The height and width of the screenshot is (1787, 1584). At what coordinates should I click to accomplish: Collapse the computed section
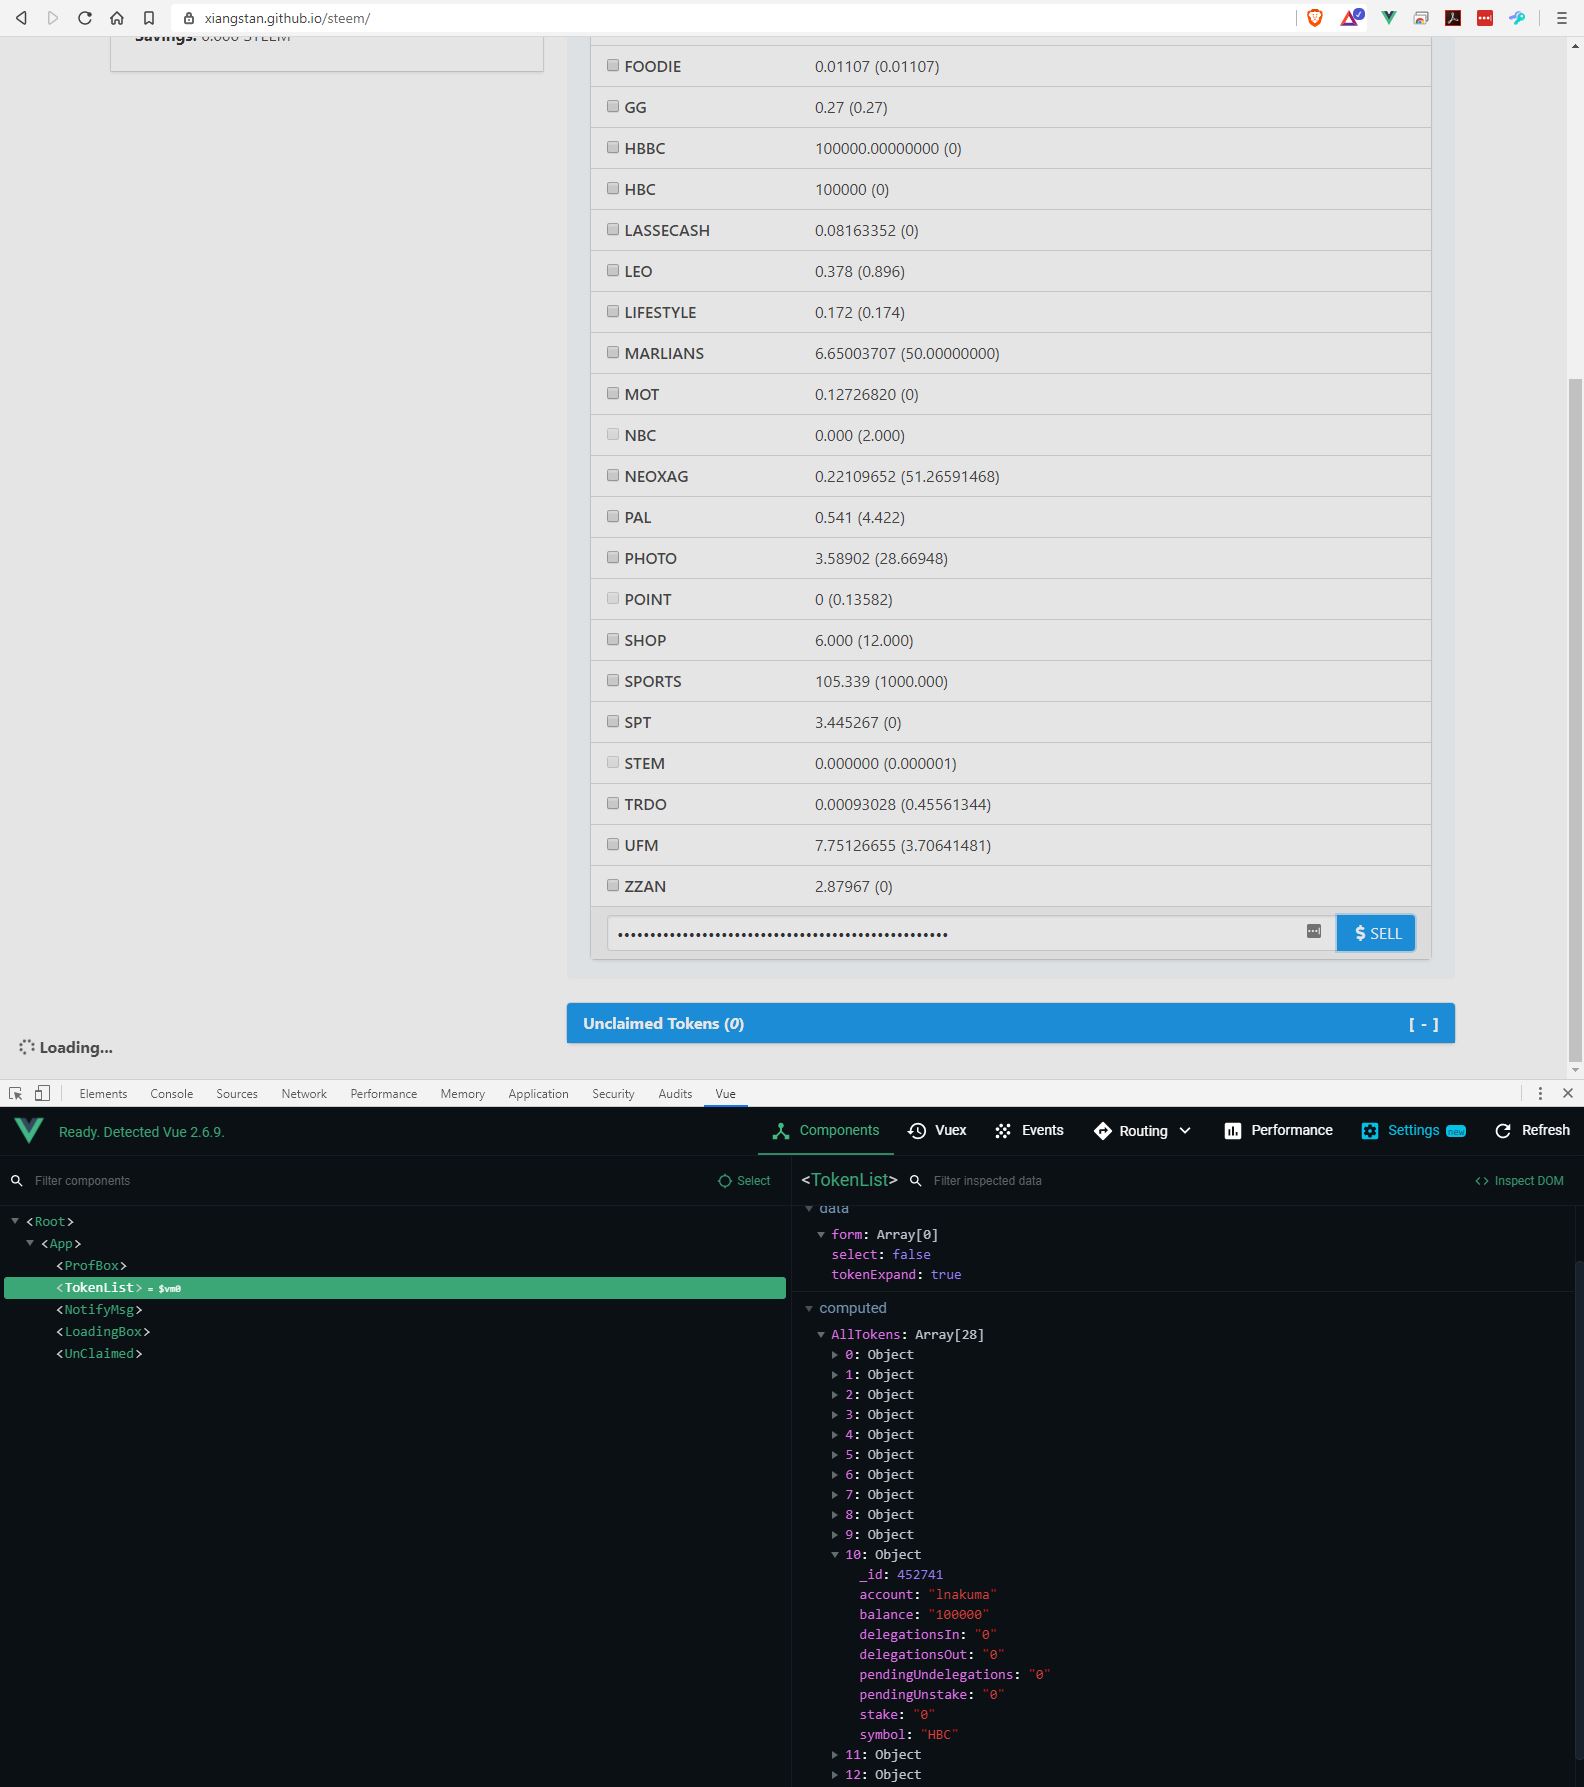(x=809, y=1308)
